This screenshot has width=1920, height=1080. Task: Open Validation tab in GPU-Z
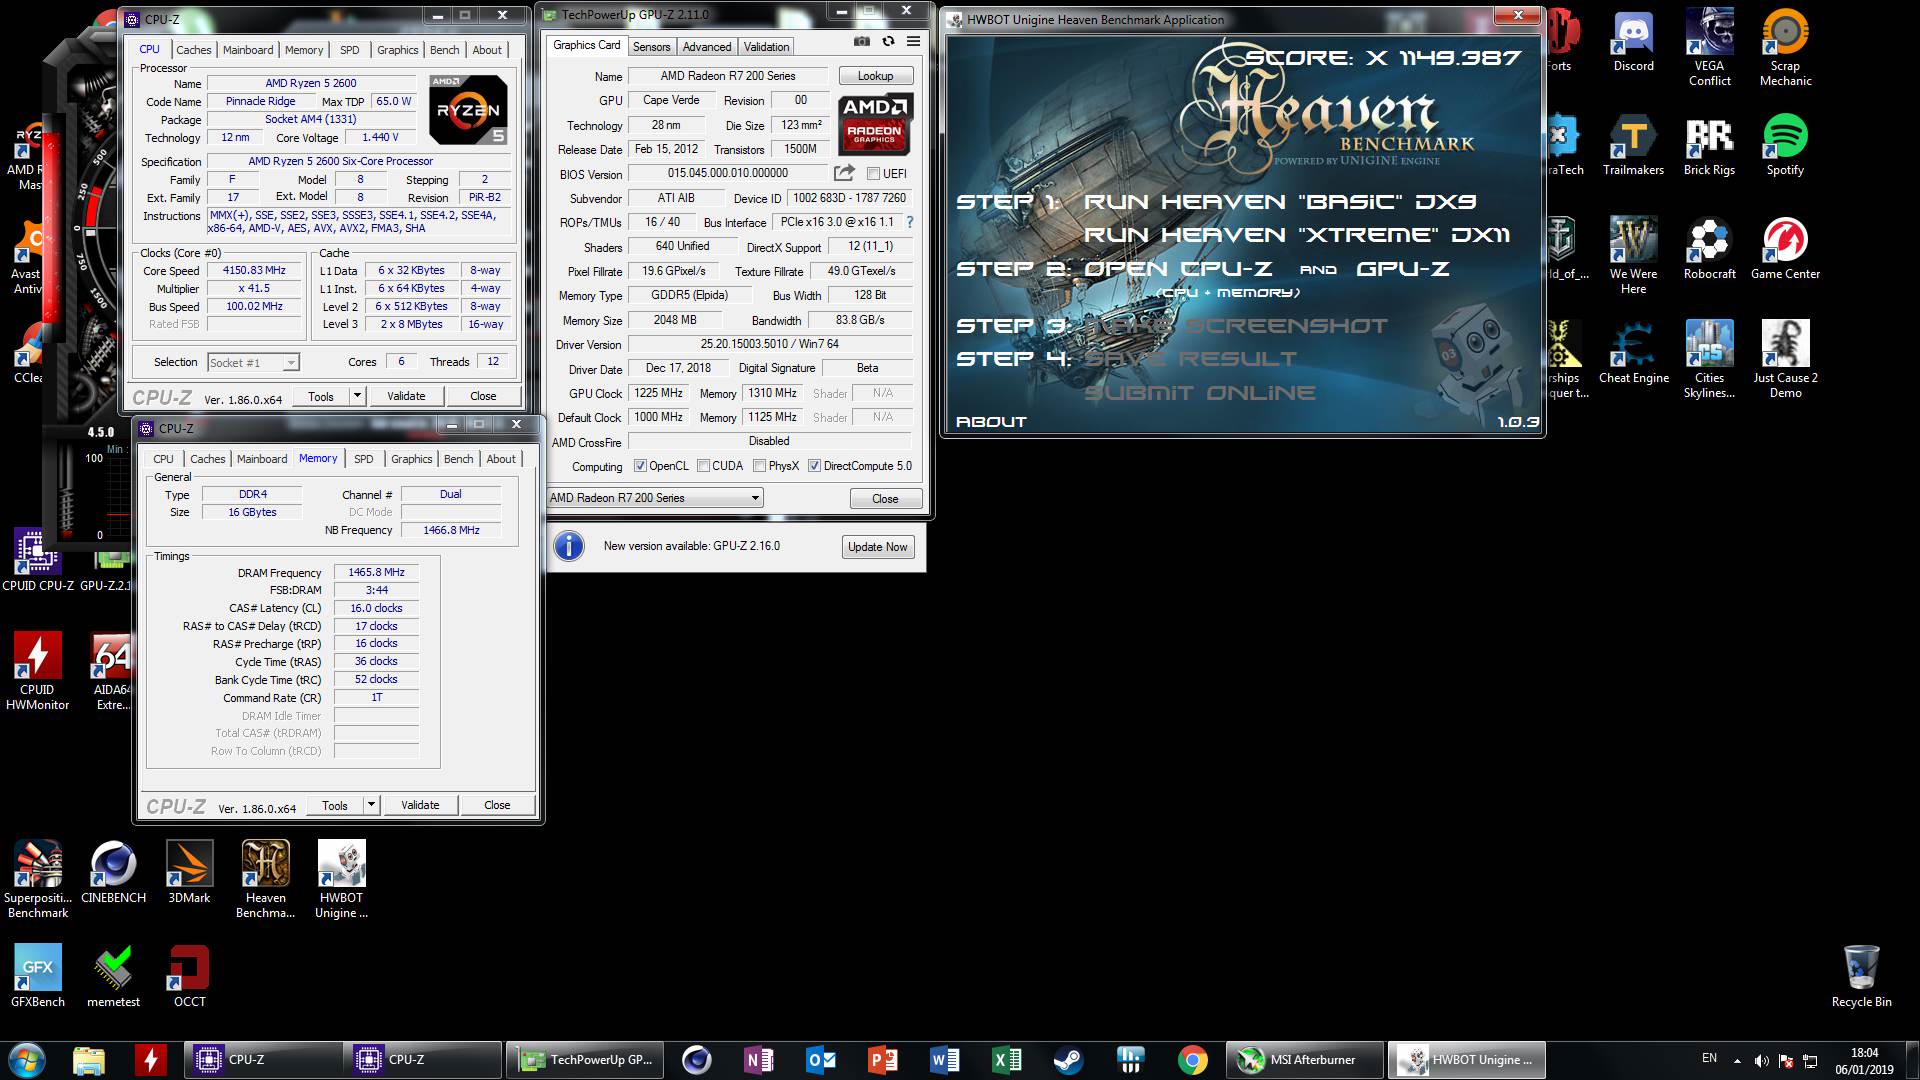click(x=767, y=47)
